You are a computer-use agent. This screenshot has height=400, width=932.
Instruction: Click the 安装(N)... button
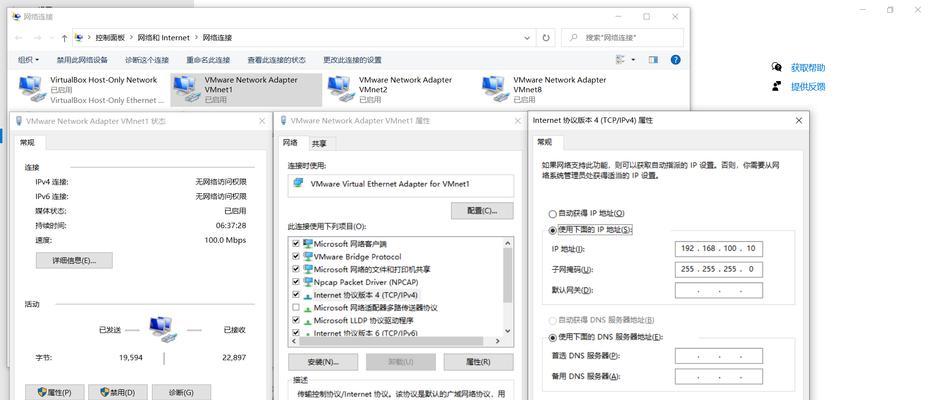tap(323, 362)
